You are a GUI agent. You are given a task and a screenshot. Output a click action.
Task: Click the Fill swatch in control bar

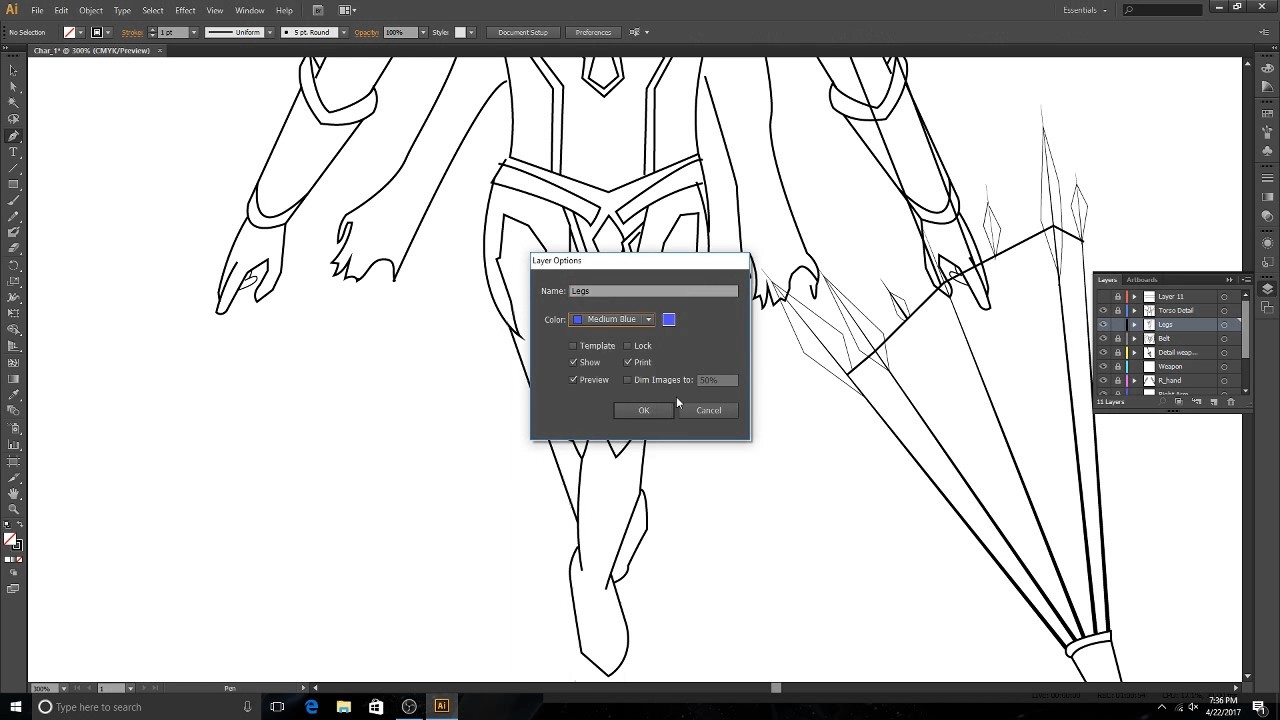click(x=69, y=33)
